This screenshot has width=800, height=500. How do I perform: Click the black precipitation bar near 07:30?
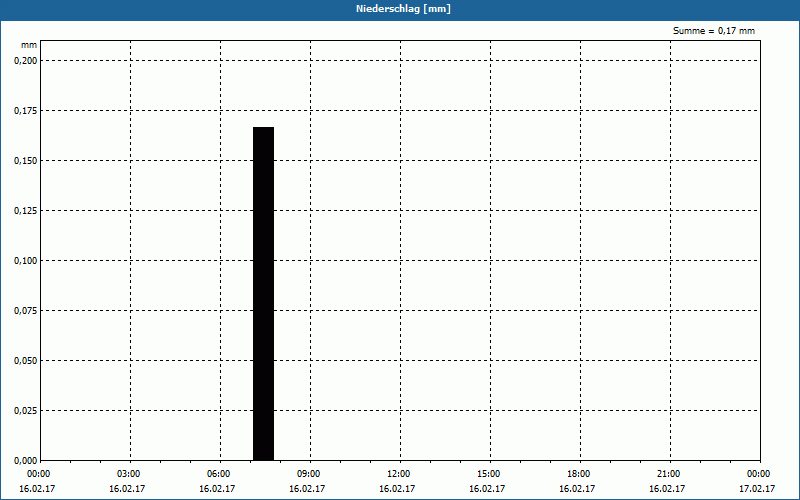pyautogui.click(x=263, y=294)
